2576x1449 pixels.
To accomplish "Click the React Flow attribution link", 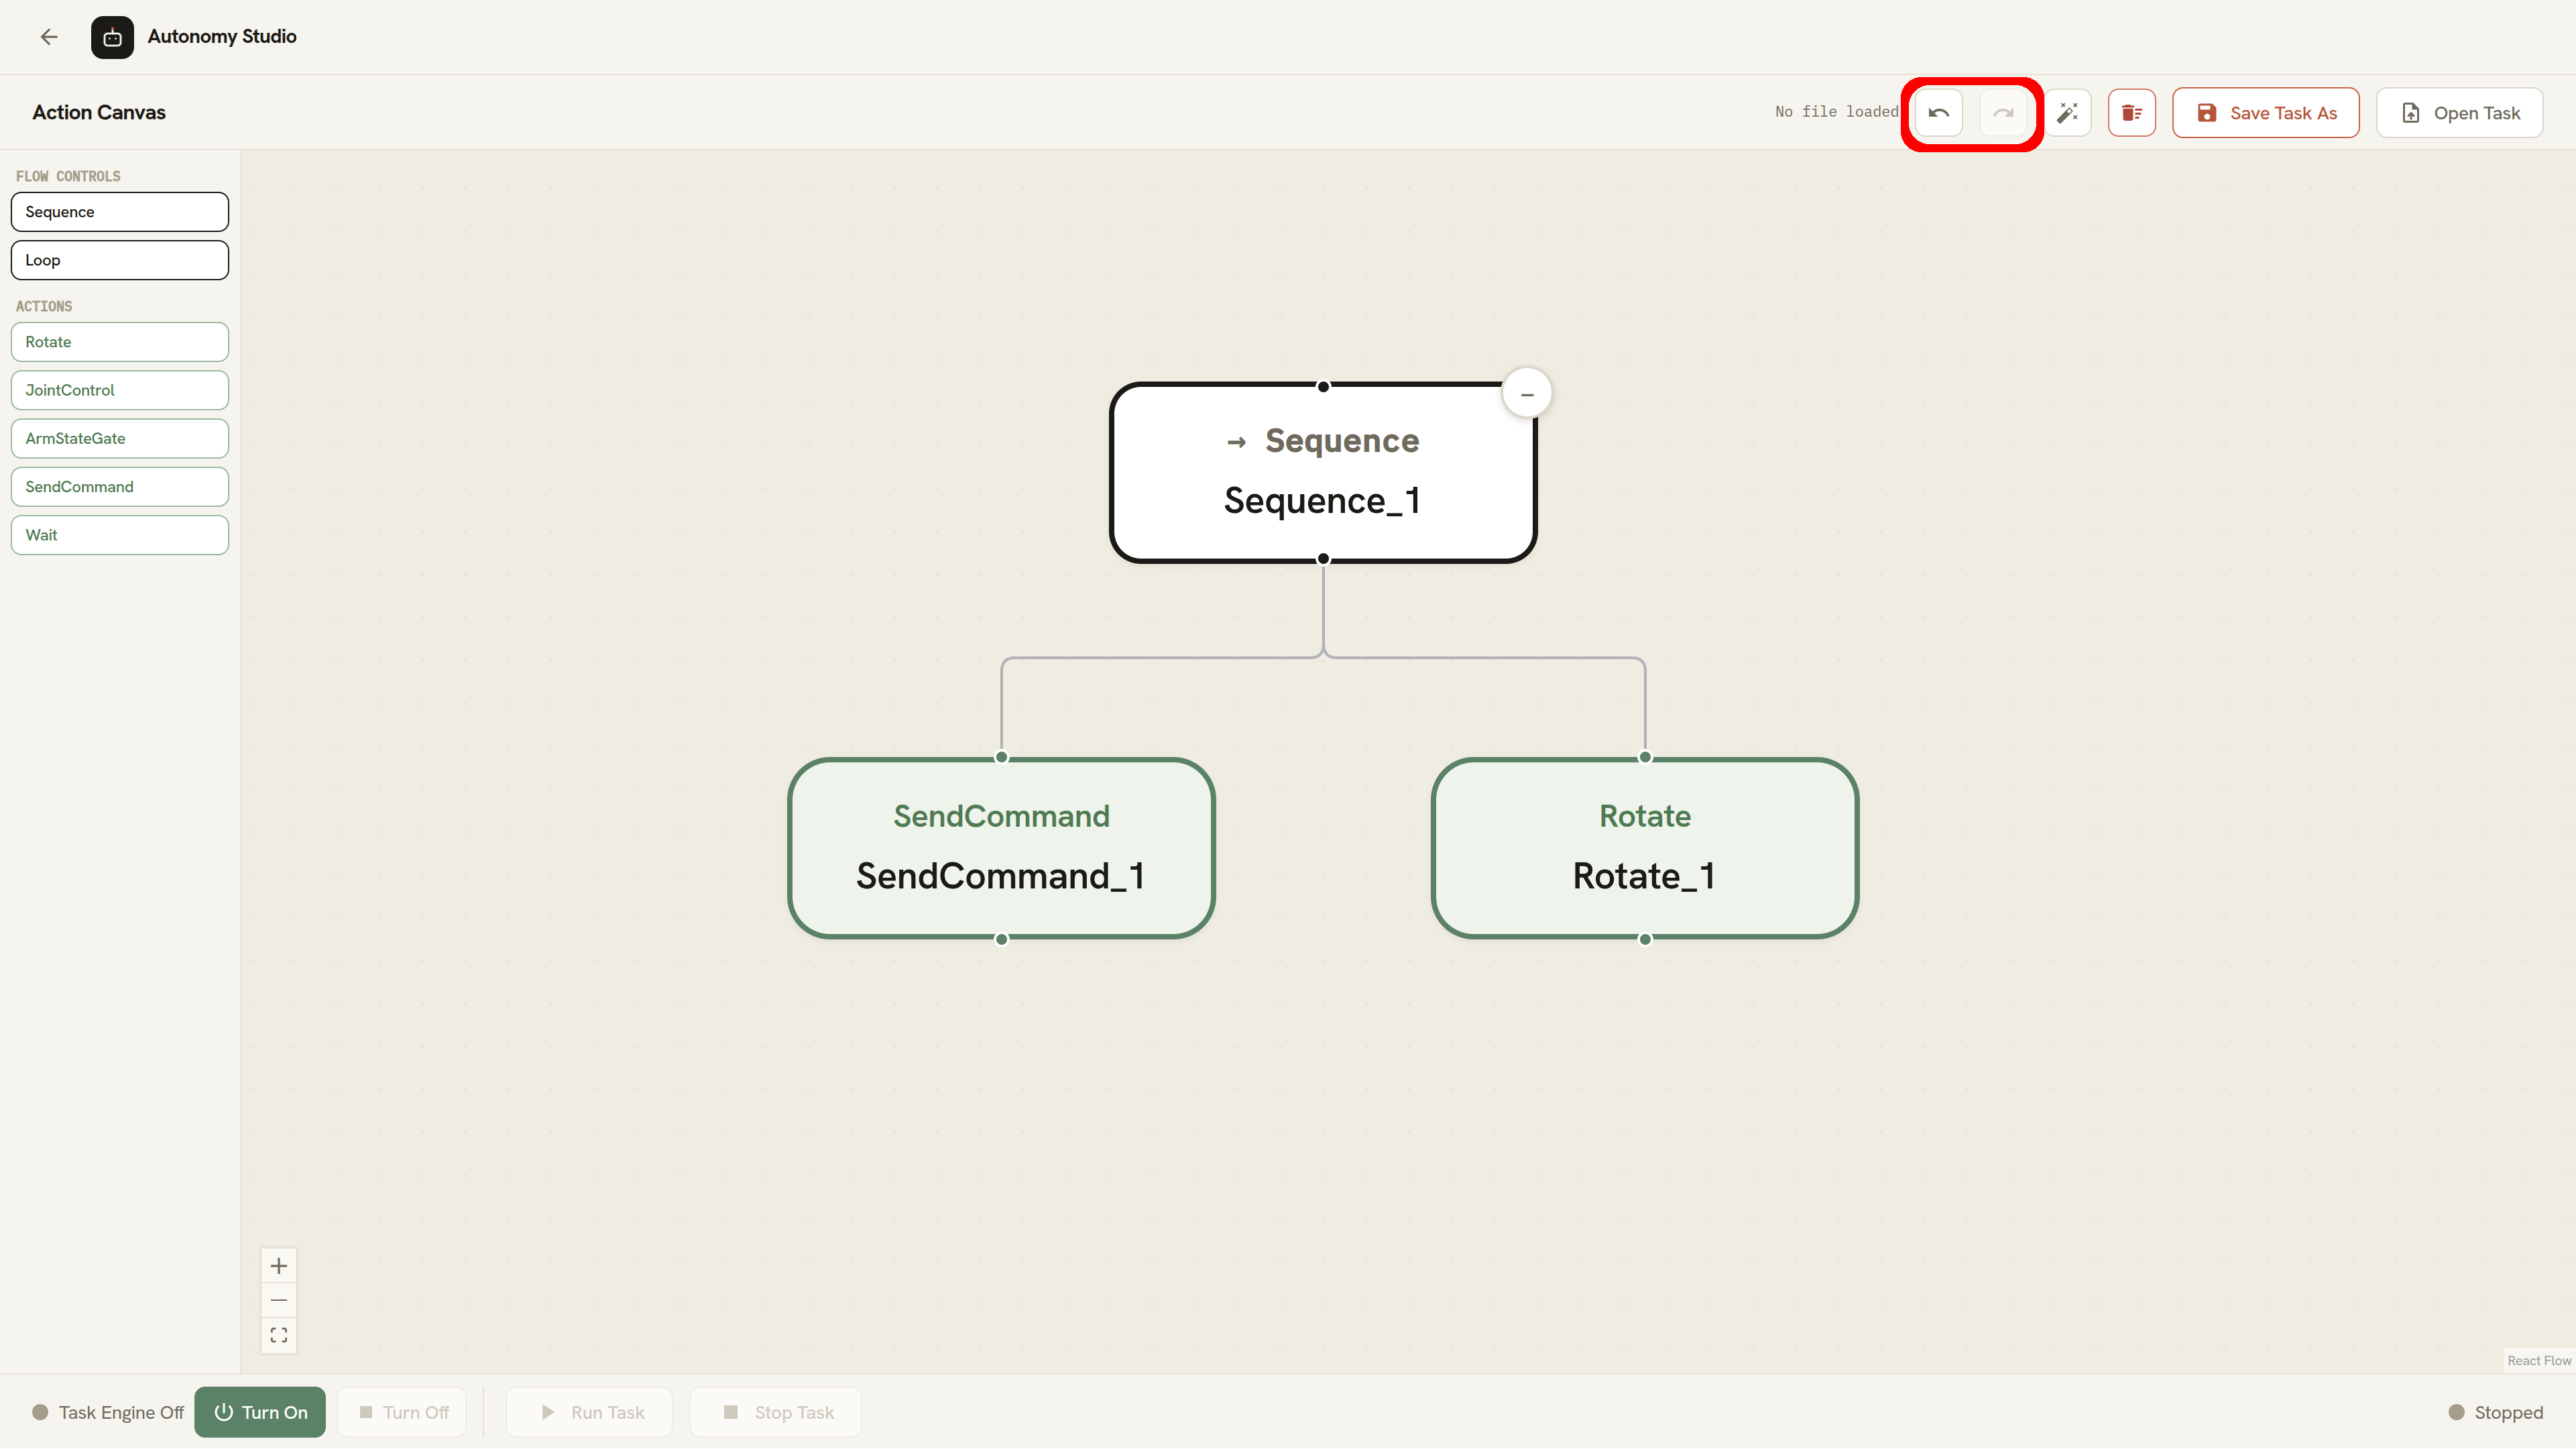I will (x=2539, y=1361).
